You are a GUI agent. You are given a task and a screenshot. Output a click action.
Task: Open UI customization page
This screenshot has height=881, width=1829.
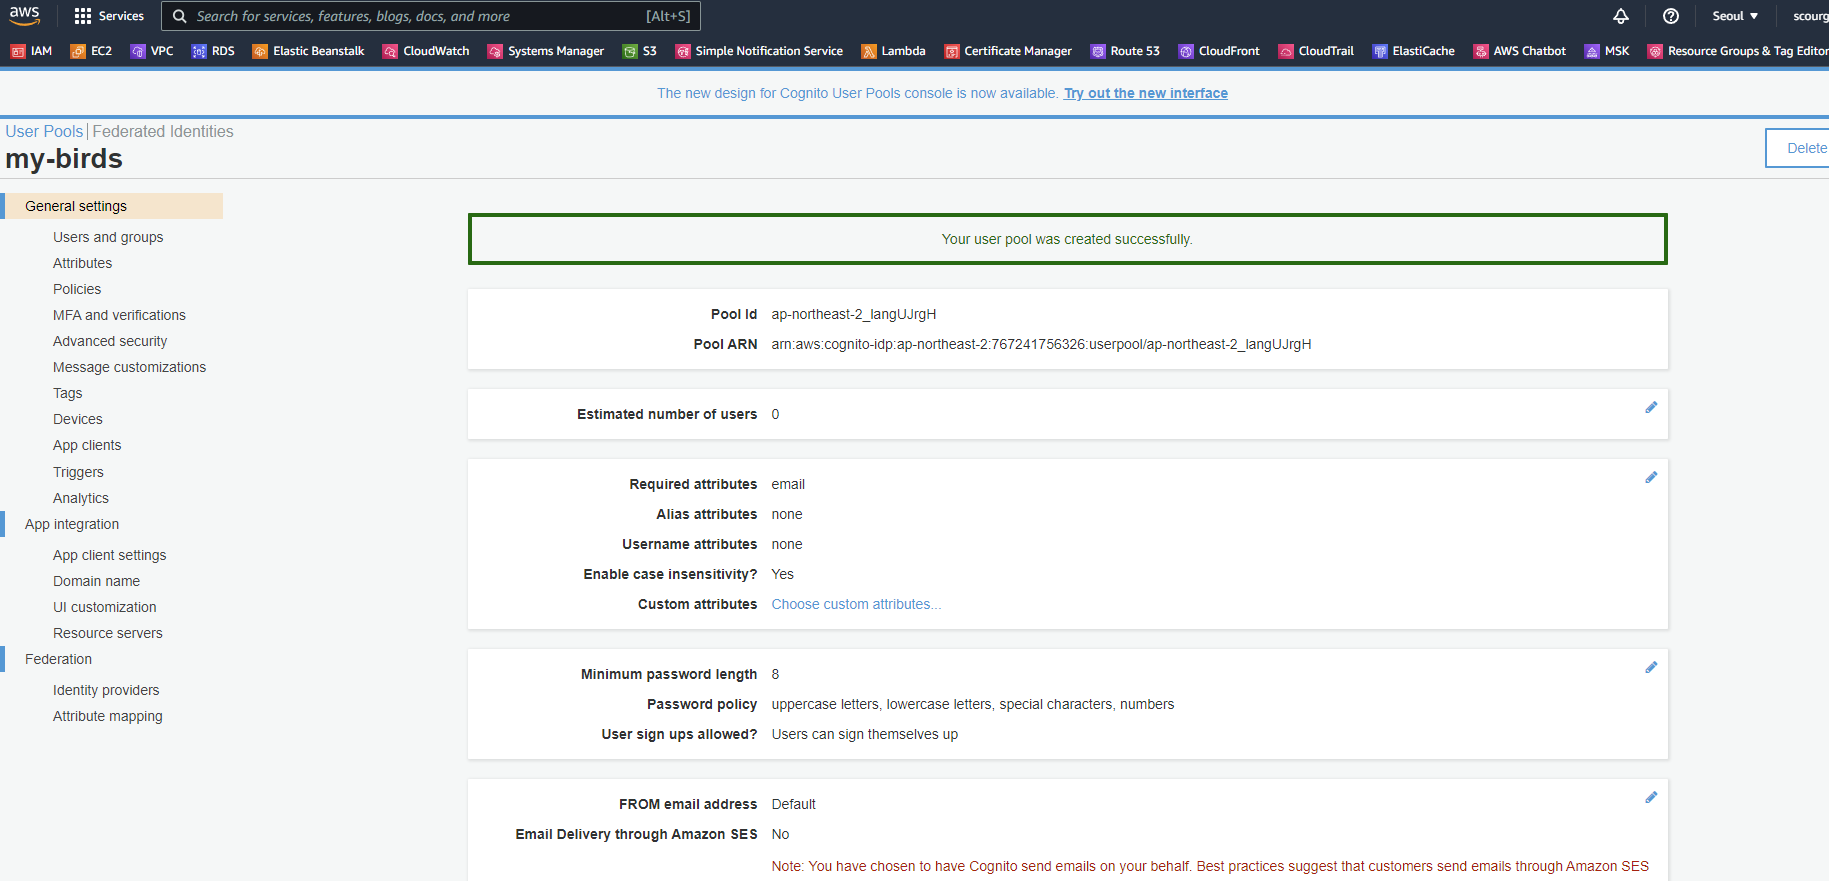104,607
